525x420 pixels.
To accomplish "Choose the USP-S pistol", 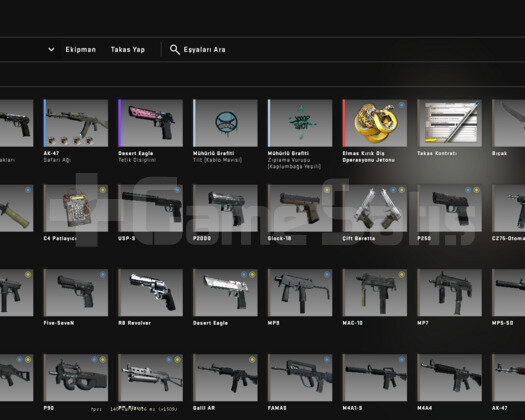I will (150, 208).
